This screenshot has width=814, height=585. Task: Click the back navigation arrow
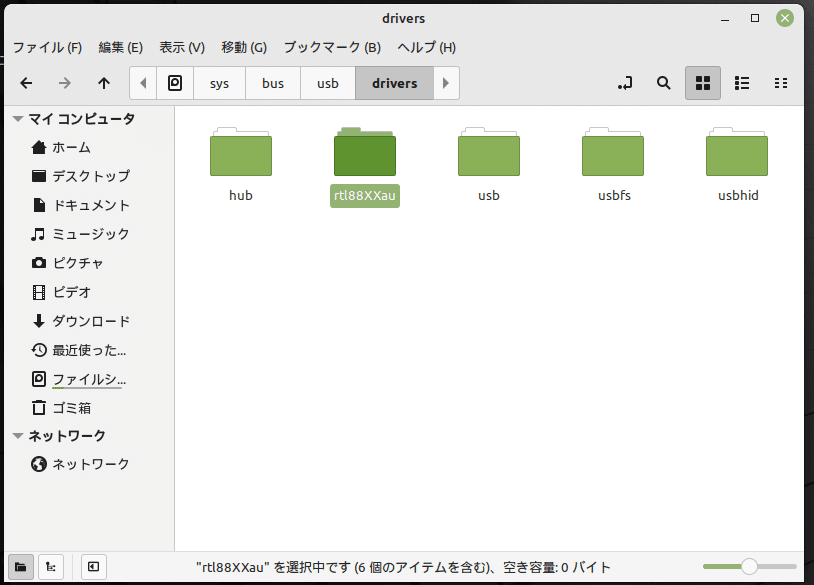(26, 83)
